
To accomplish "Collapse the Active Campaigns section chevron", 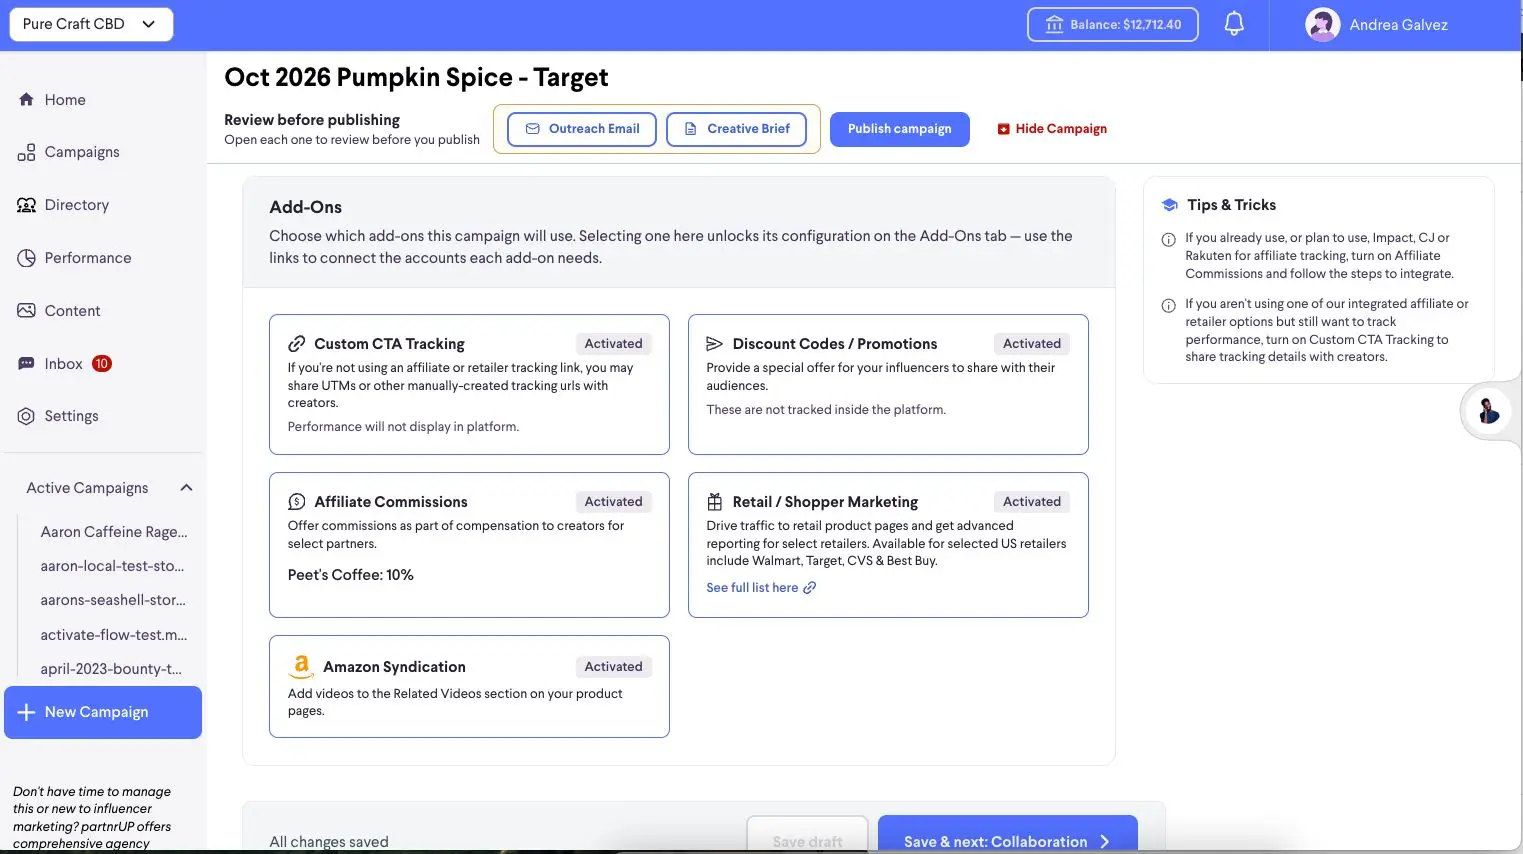I will tap(186, 488).
